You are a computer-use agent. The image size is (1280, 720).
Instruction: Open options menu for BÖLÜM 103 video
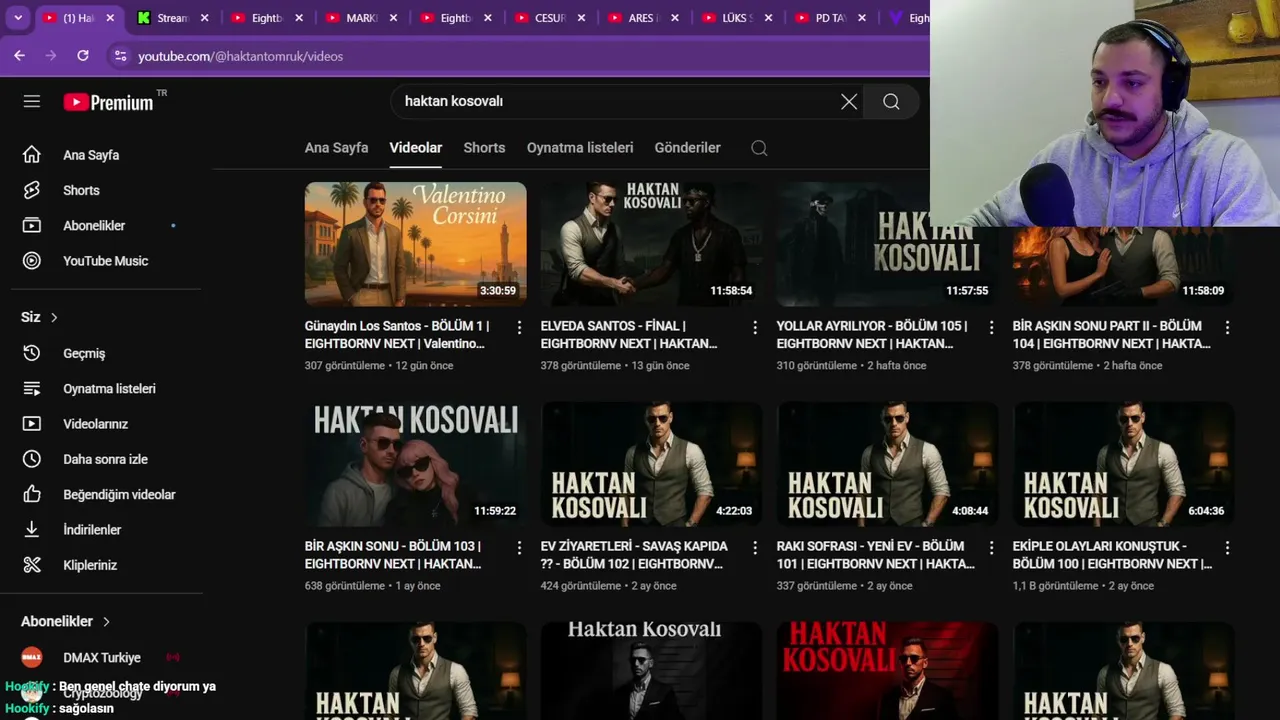point(519,548)
